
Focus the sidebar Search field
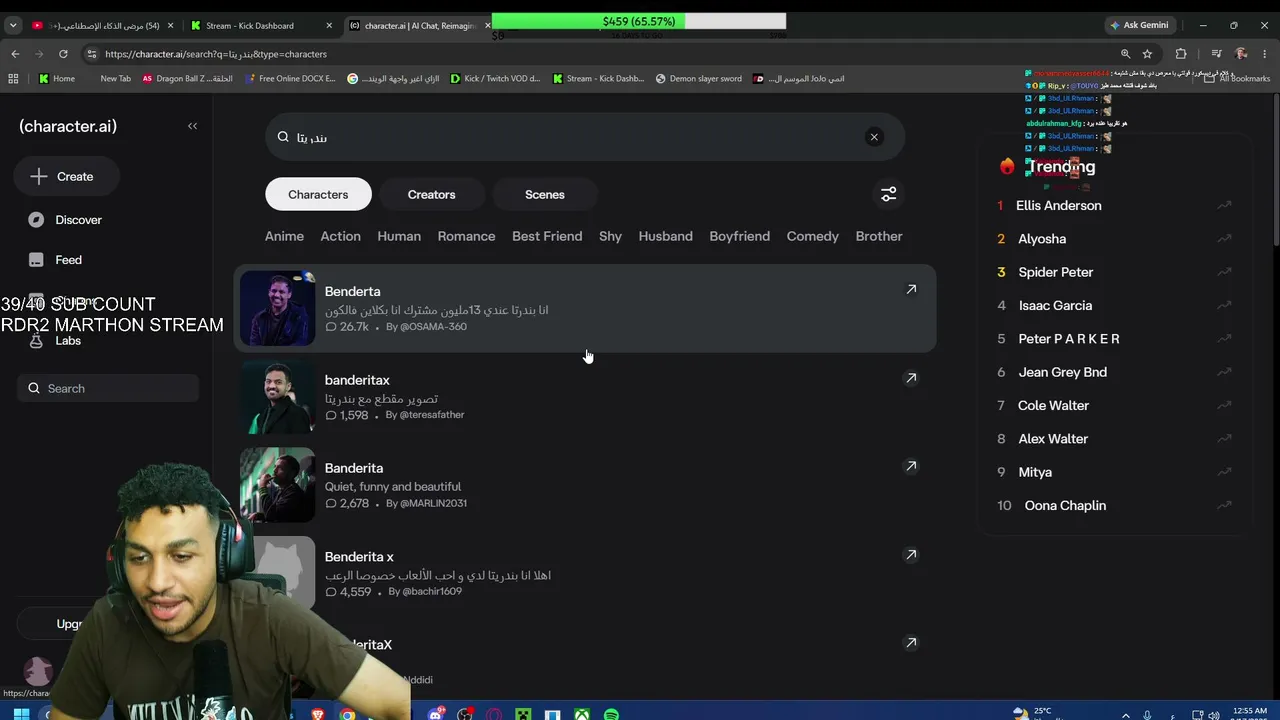point(108,388)
